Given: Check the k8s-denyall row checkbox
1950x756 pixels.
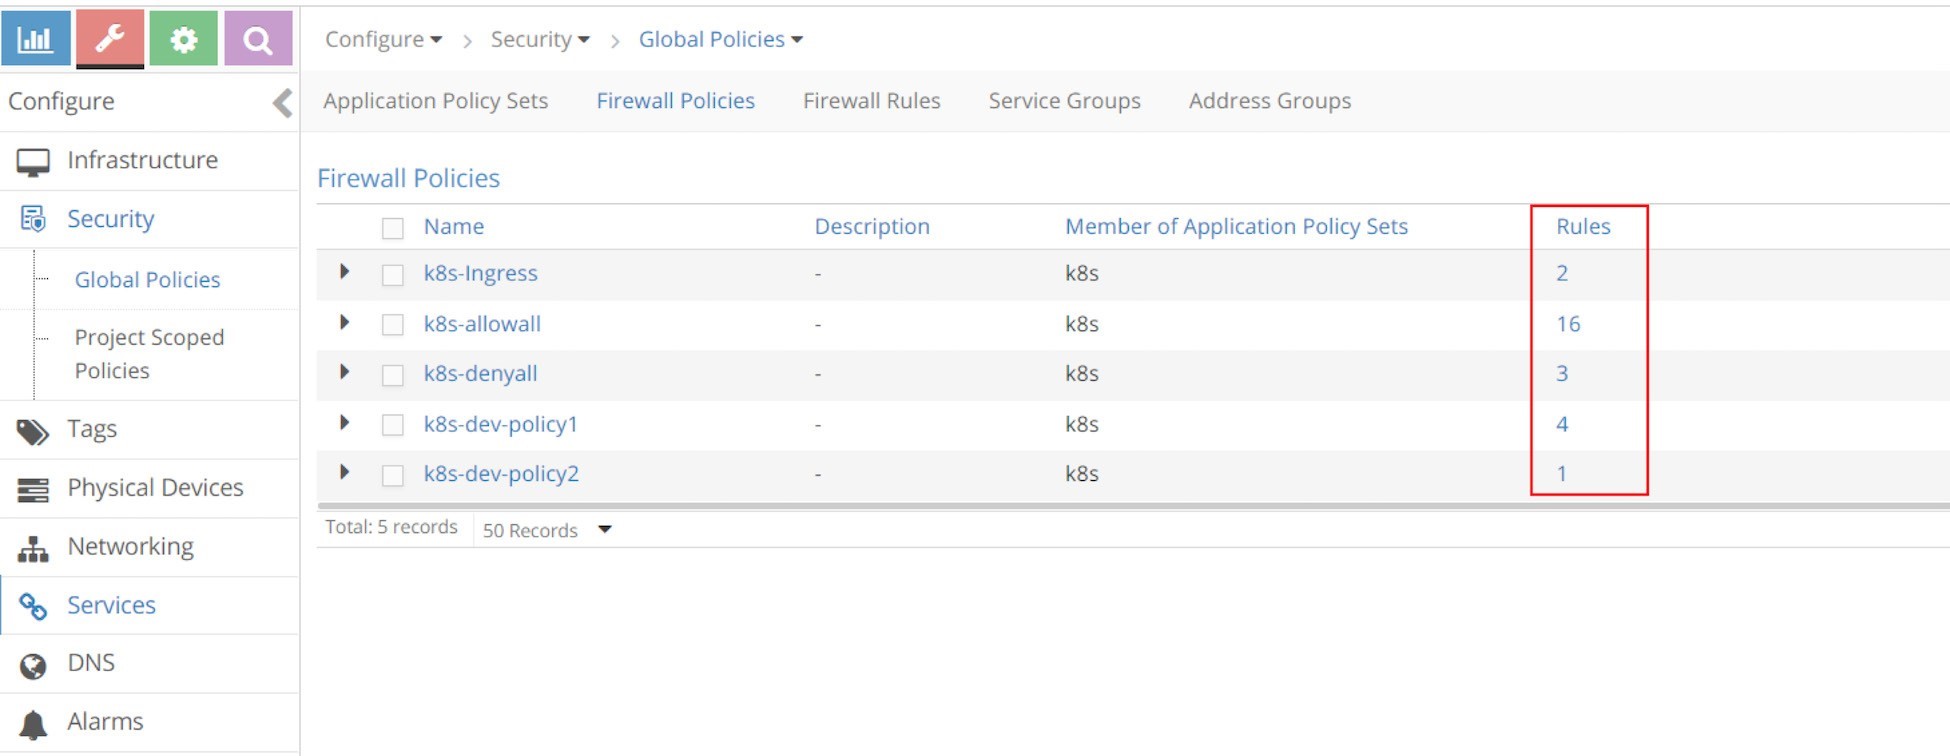Looking at the screenshot, I should point(393,375).
